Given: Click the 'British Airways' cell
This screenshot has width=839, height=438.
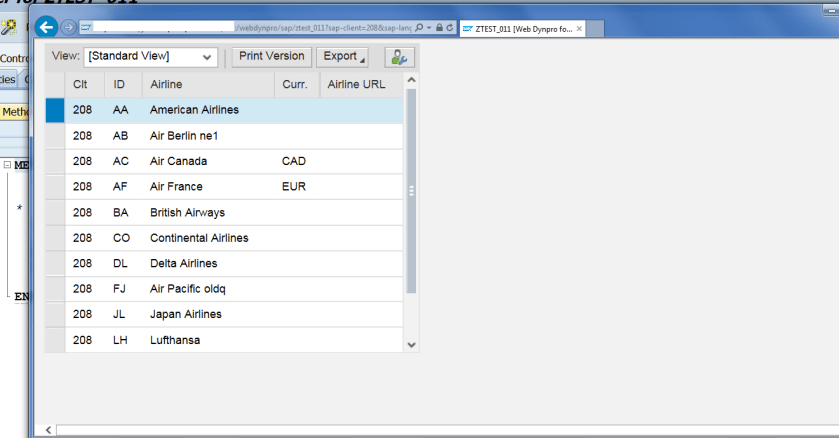Looking at the screenshot, I should [209, 212].
